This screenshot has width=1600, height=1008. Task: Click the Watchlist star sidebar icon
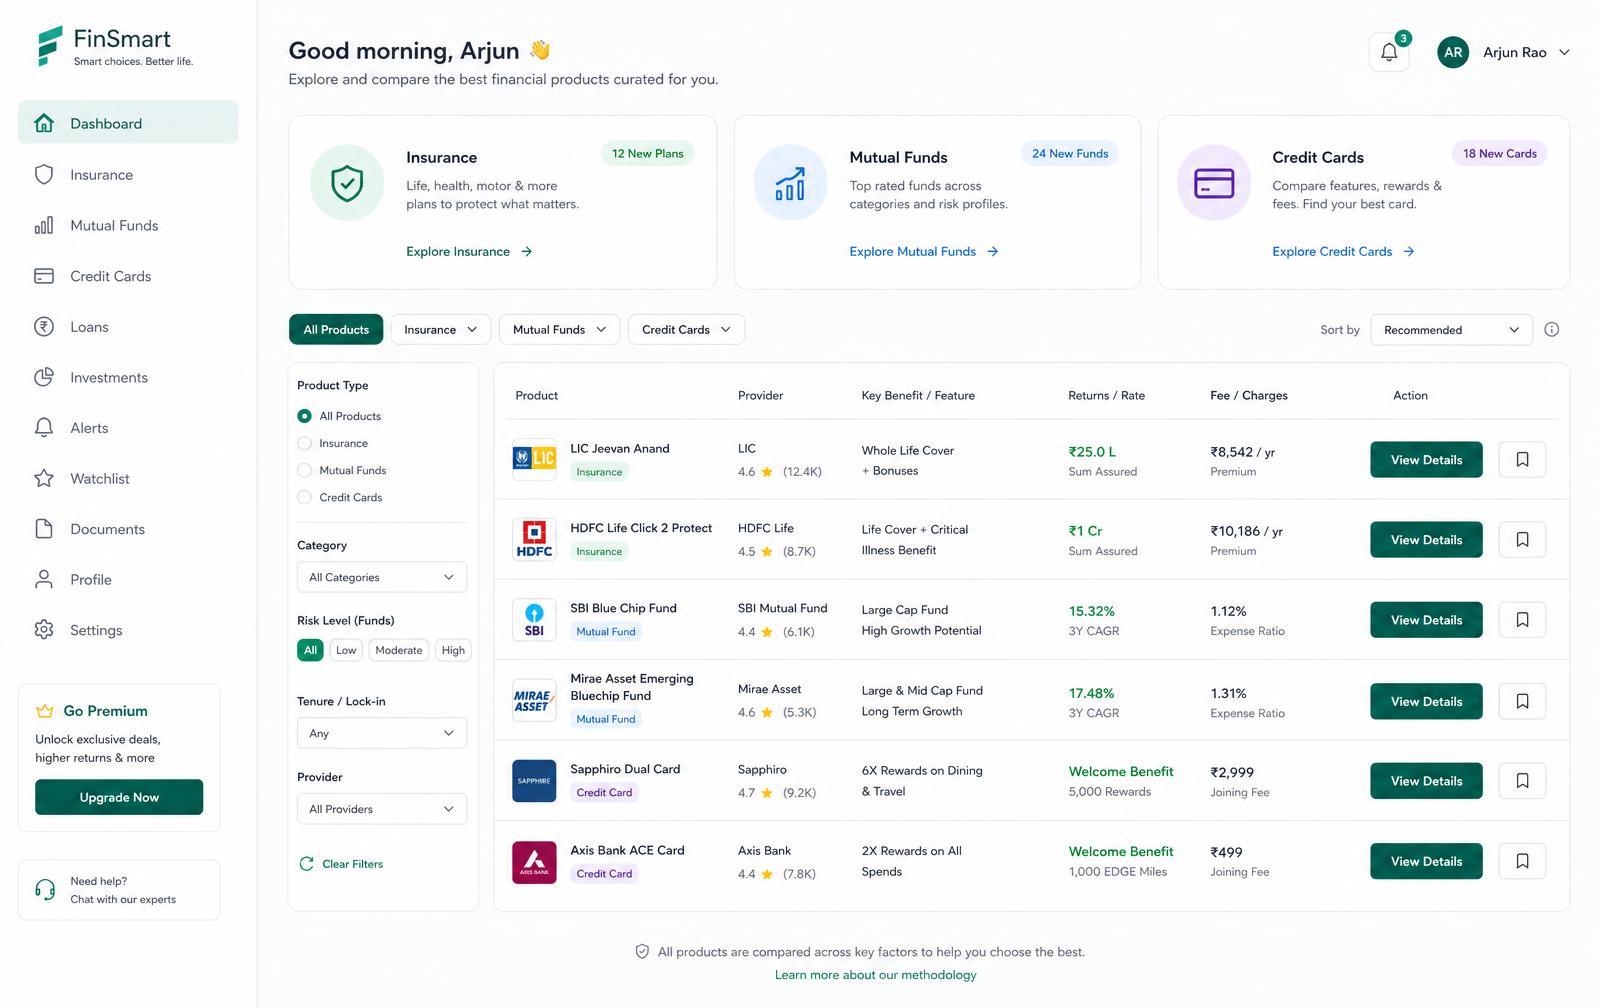click(x=44, y=479)
